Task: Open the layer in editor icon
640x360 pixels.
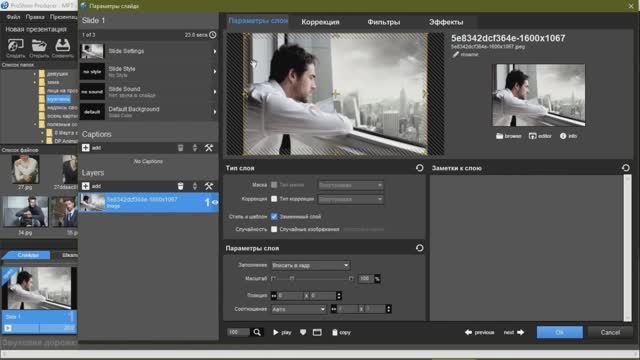Action: pyautogui.click(x=533, y=136)
